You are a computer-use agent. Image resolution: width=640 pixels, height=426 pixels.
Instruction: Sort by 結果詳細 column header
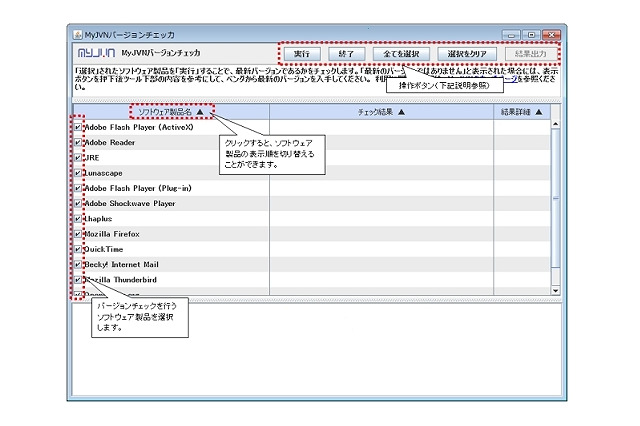tap(522, 111)
